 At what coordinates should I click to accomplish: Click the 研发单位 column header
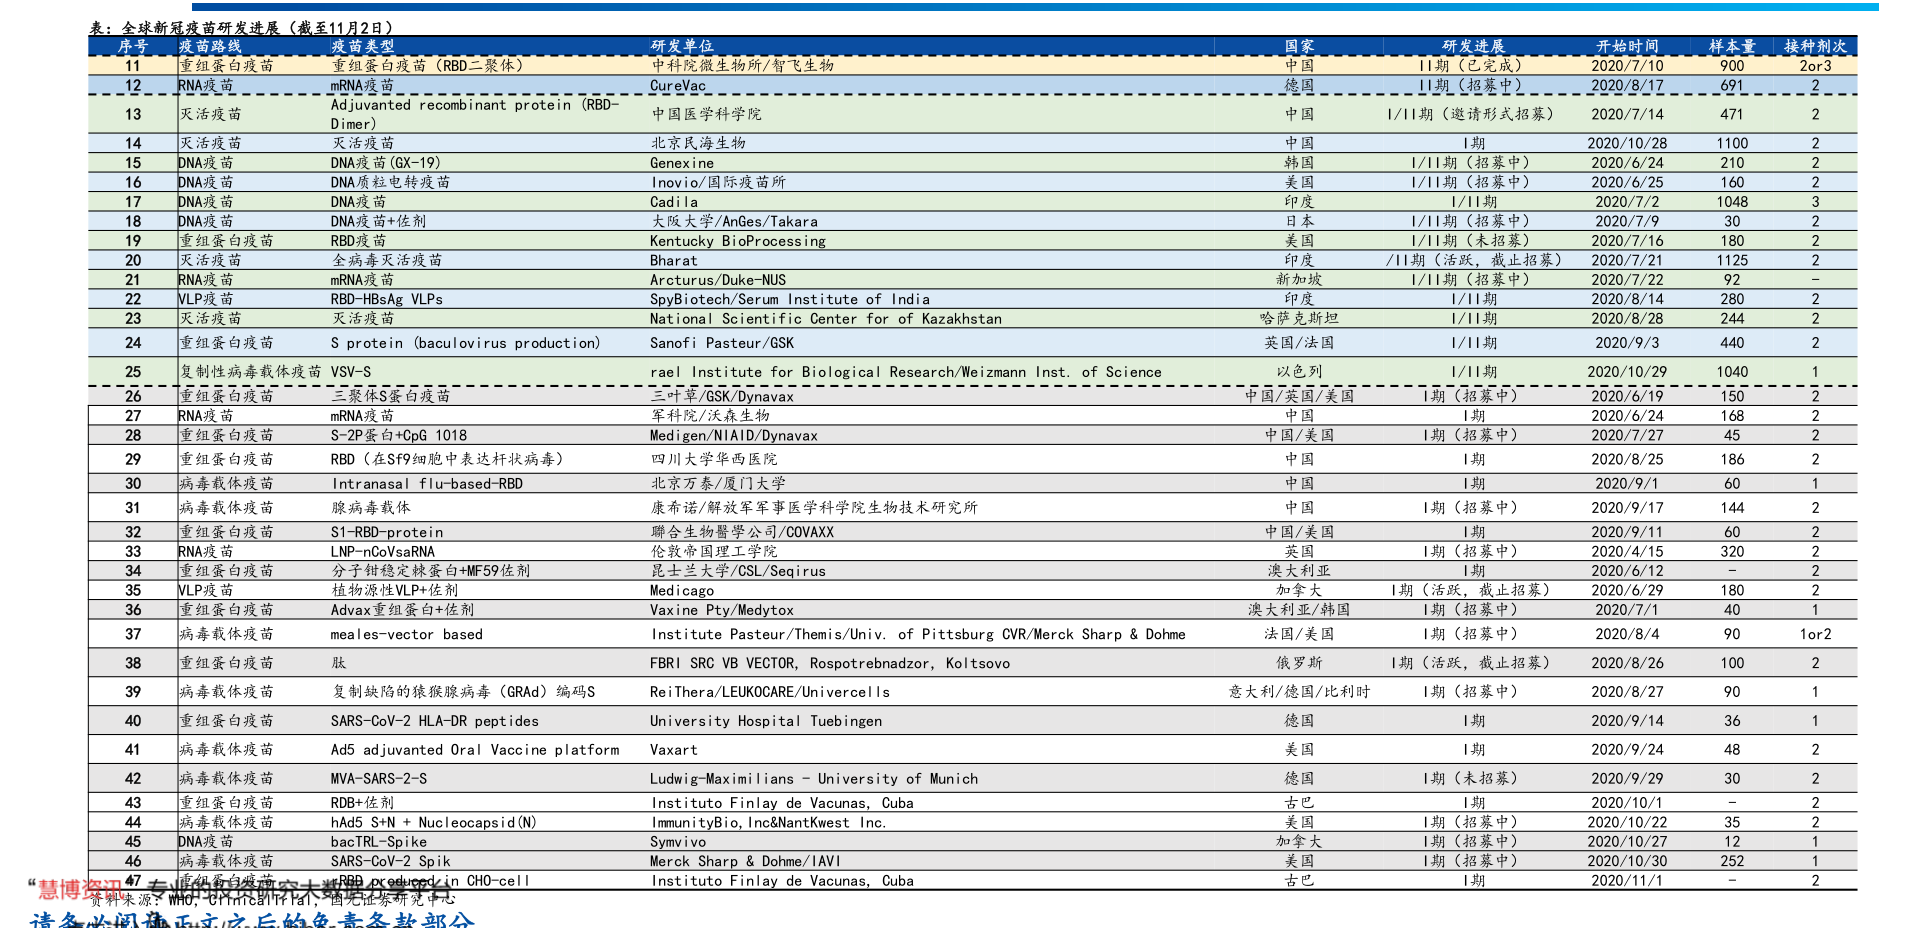pyautogui.click(x=682, y=46)
